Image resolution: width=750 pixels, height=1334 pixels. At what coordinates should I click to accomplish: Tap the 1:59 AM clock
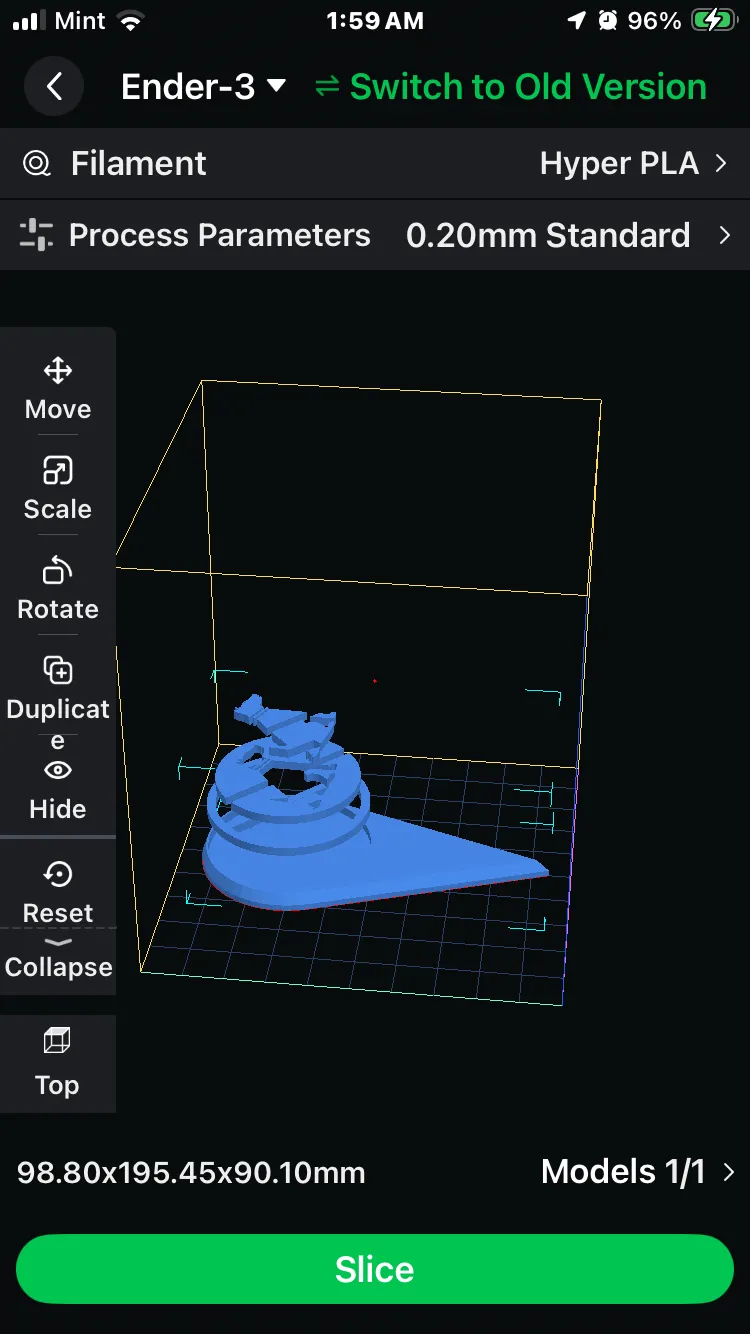[x=375, y=21]
